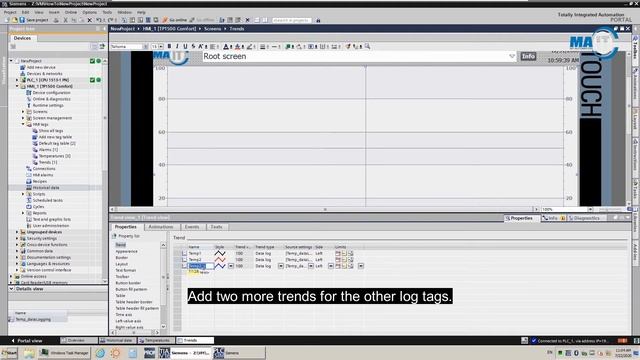Select the Properties tab in inspector
This screenshot has width=640, height=360.
pos(521,218)
